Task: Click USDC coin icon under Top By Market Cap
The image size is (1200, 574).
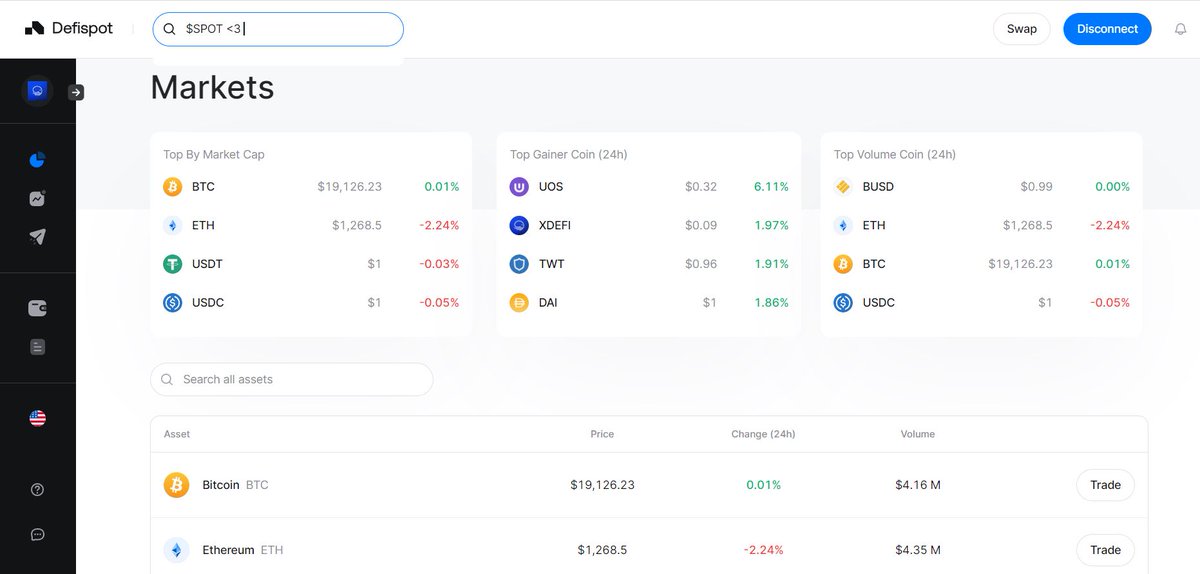Action: [172, 302]
